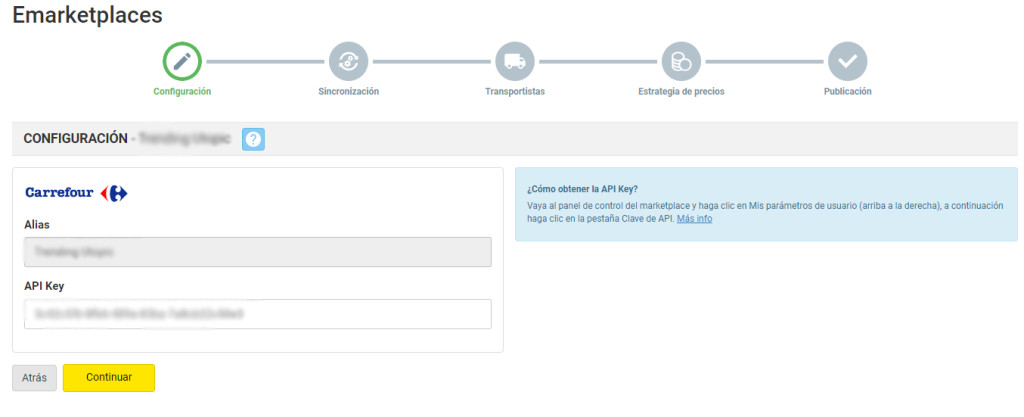Image resolution: width=1024 pixels, height=417 pixels.
Task: Switch to the Sincronización step label
Action: click(x=348, y=91)
